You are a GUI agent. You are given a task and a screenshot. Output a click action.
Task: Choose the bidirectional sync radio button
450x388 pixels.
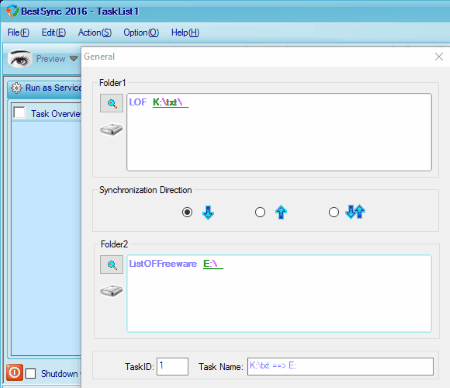click(x=334, y=212)
